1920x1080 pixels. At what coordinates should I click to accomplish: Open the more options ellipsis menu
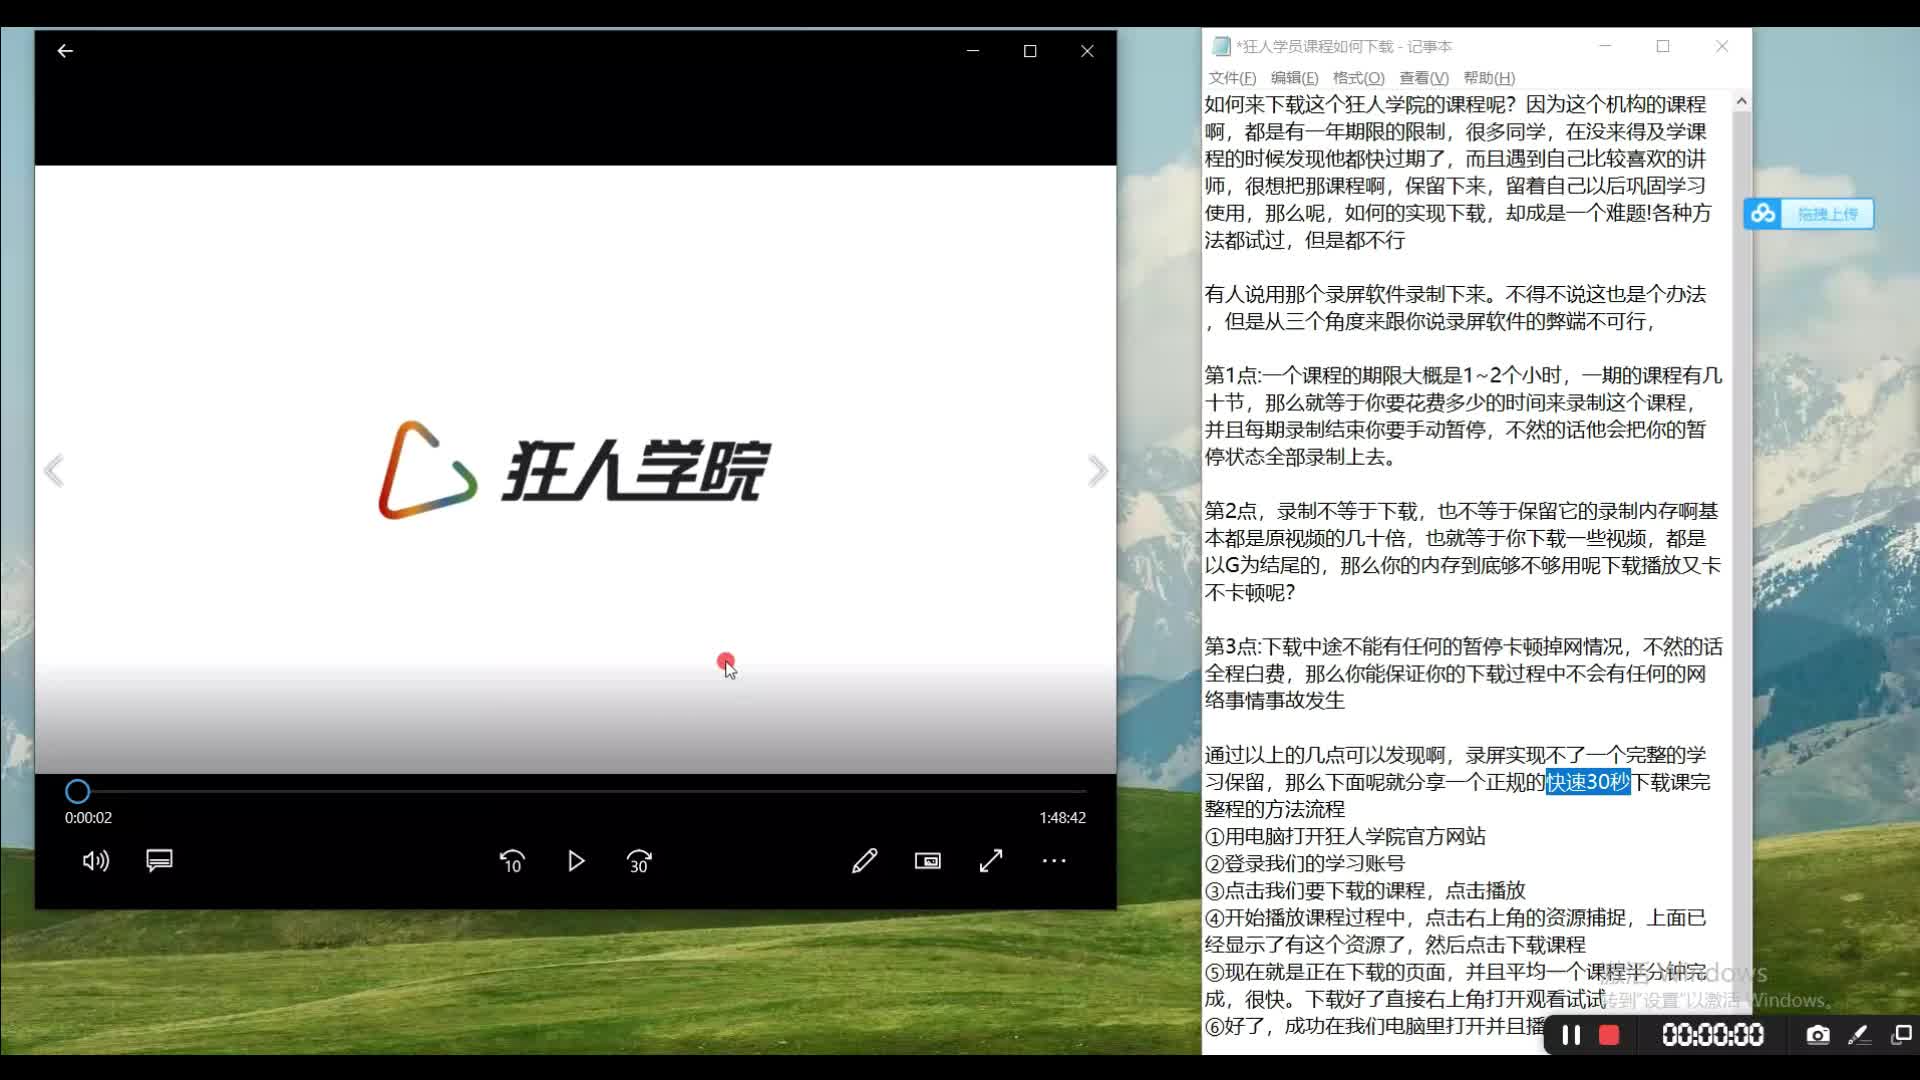coord(1054,861)
